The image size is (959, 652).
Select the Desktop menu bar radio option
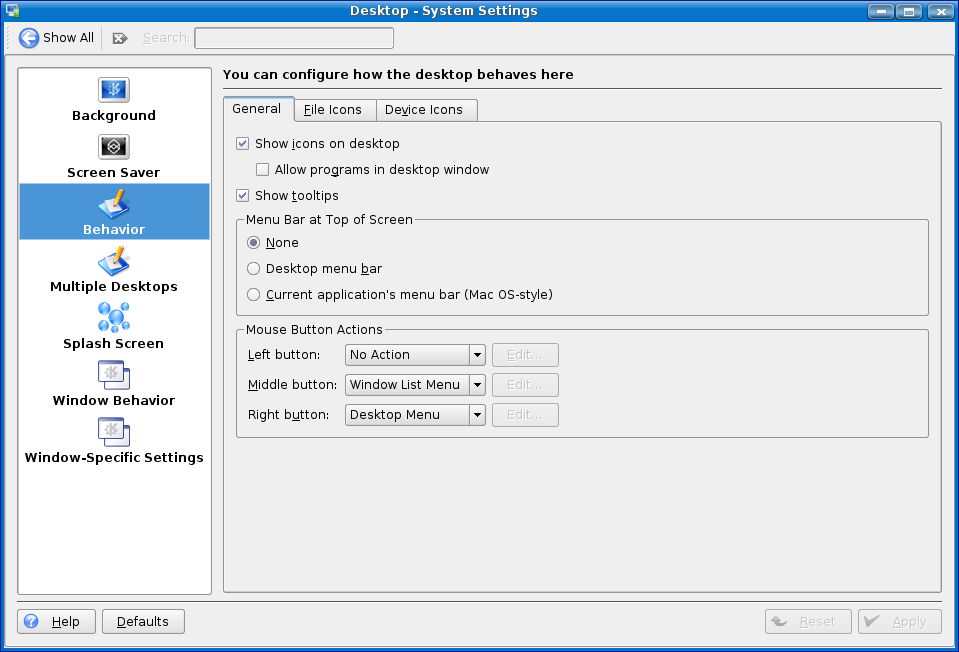[254, 269]
